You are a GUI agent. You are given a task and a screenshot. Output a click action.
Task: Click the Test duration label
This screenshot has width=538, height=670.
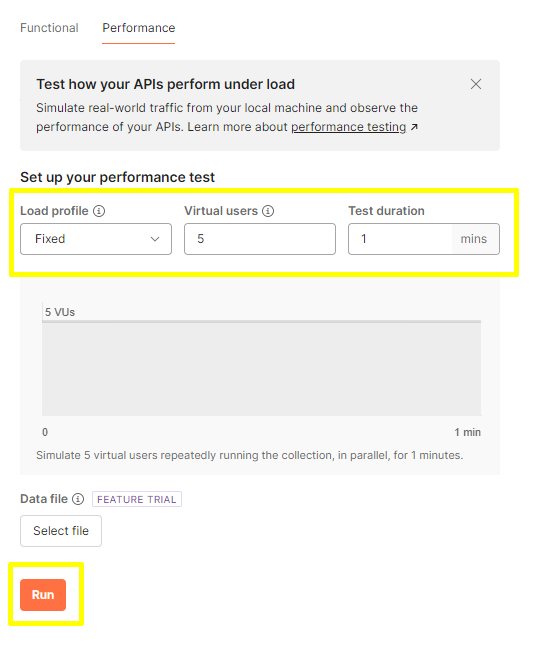[x=386, y=211]
